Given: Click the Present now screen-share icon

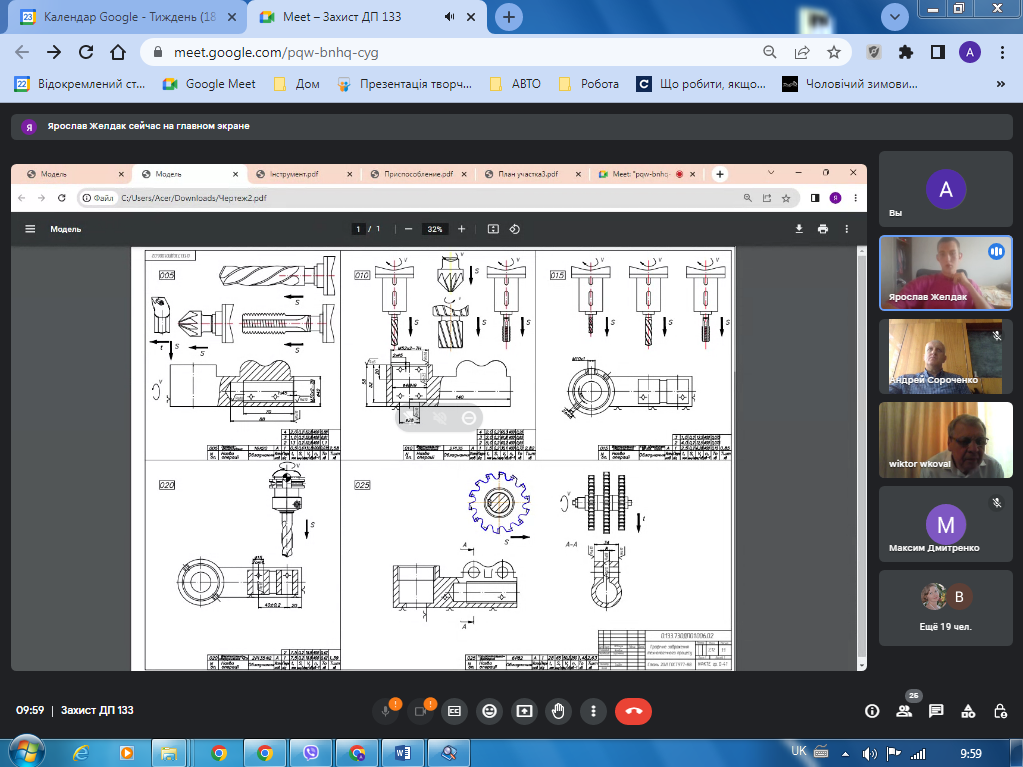Looking at the screenshot, I should (524, 711).
